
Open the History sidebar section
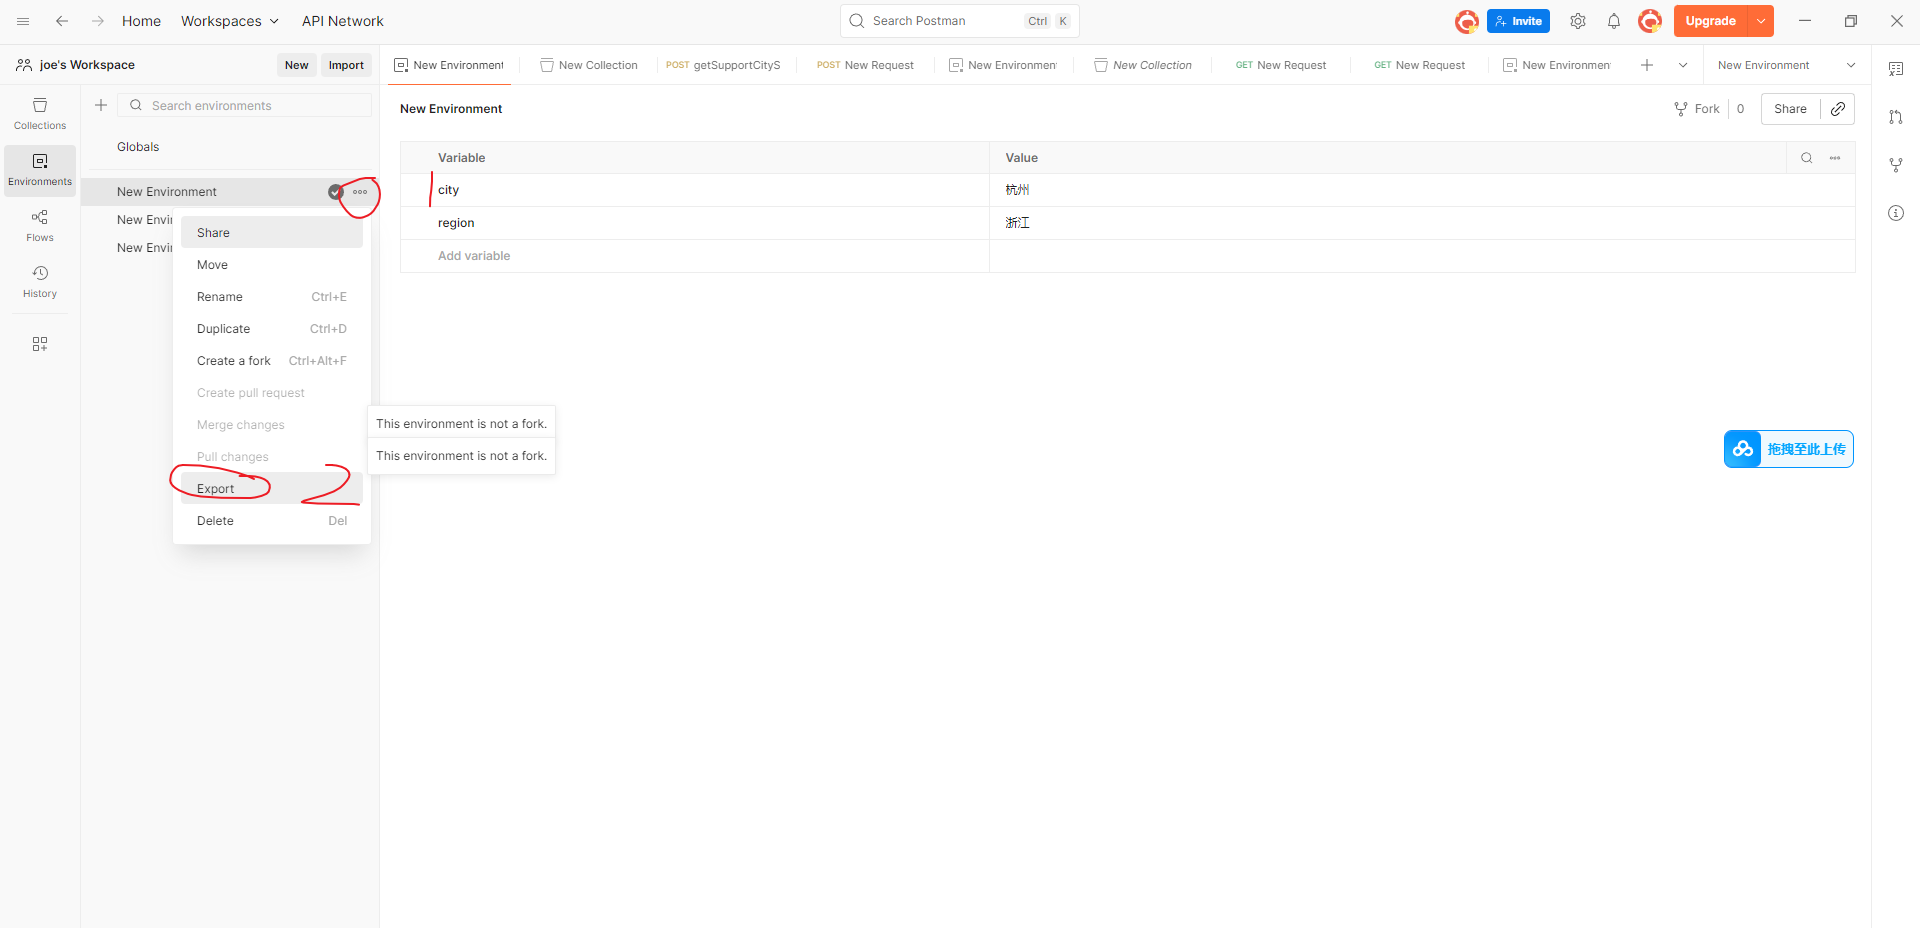click(x=40, y=282)
